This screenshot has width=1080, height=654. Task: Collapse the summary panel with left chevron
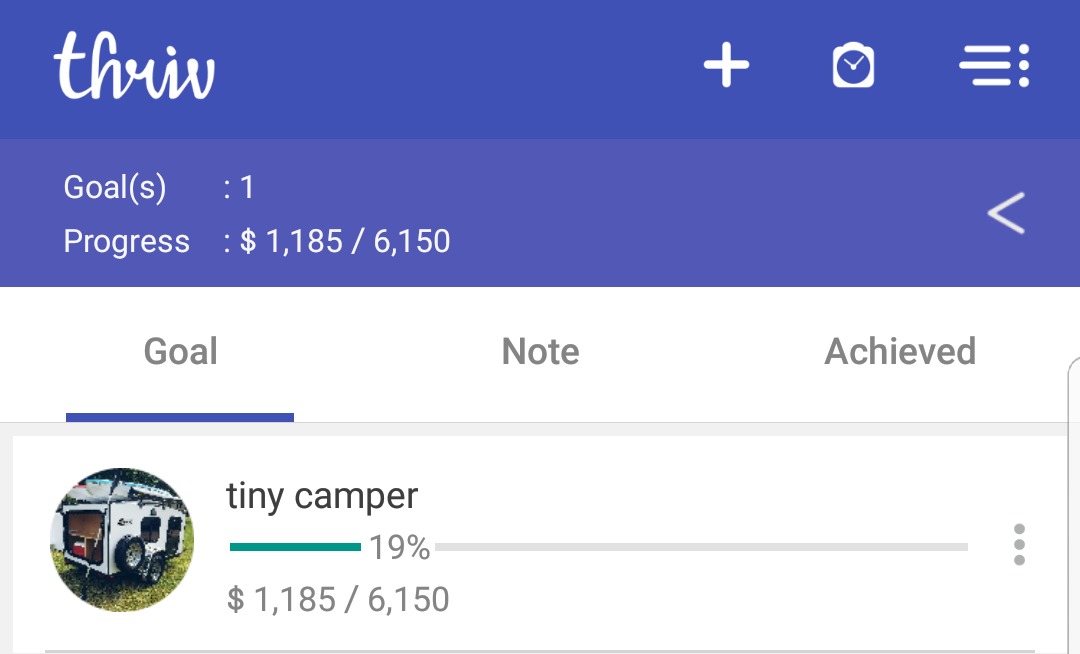coord(1006,214)
